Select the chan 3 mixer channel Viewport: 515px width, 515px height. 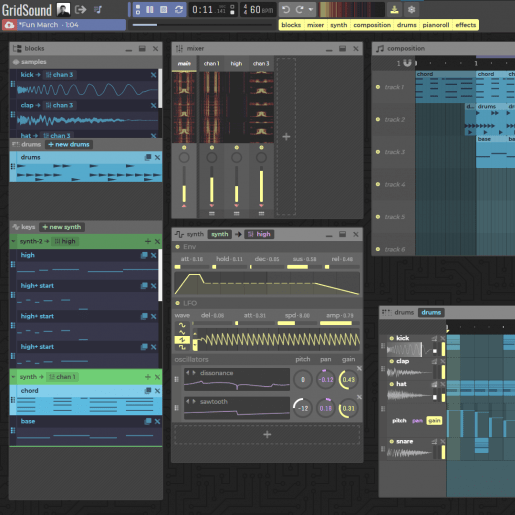[x=261, y=64]
